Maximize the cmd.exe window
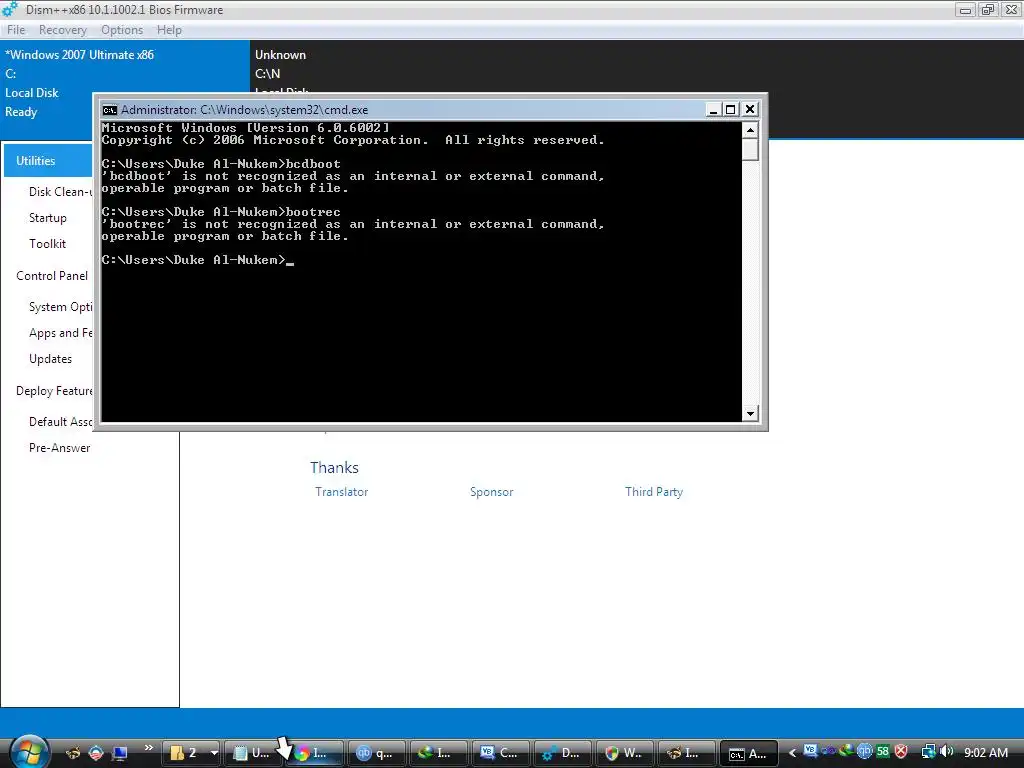The height and width of the screenshot is (768, 1024). (x=731, y=110)
